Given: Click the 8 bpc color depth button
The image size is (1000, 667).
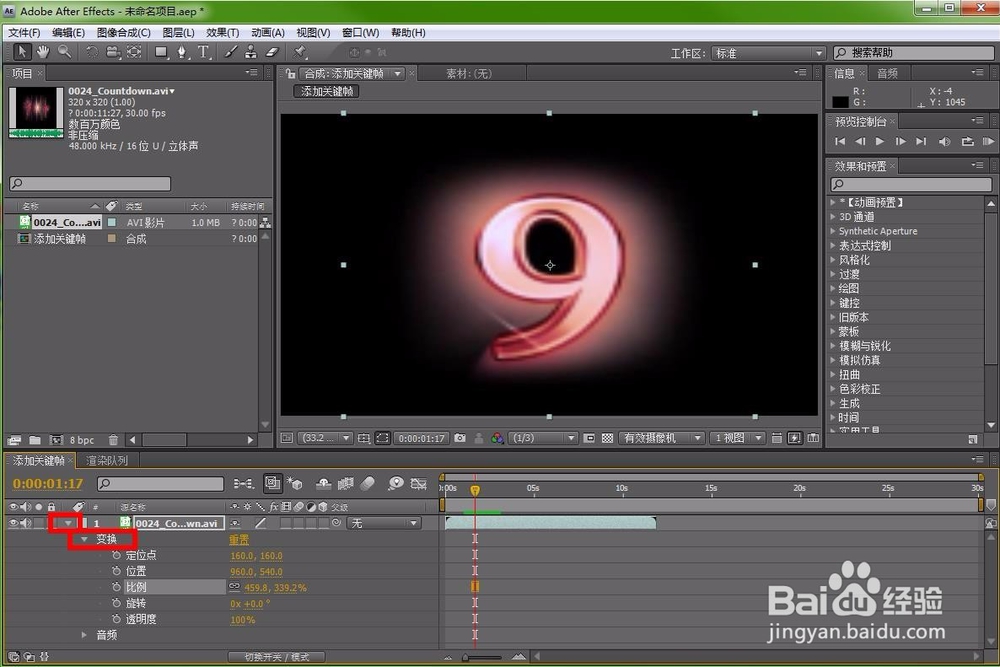Looking at the screenshot, I should 82,440.
